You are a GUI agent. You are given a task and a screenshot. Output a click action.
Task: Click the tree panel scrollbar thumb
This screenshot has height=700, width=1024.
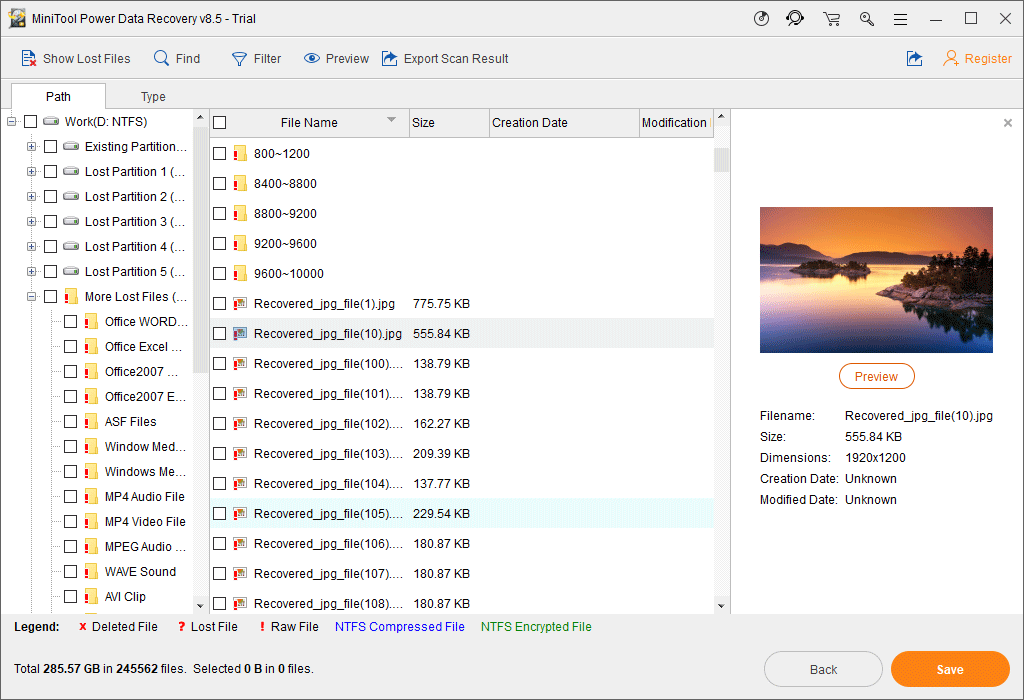pos(200,249)
